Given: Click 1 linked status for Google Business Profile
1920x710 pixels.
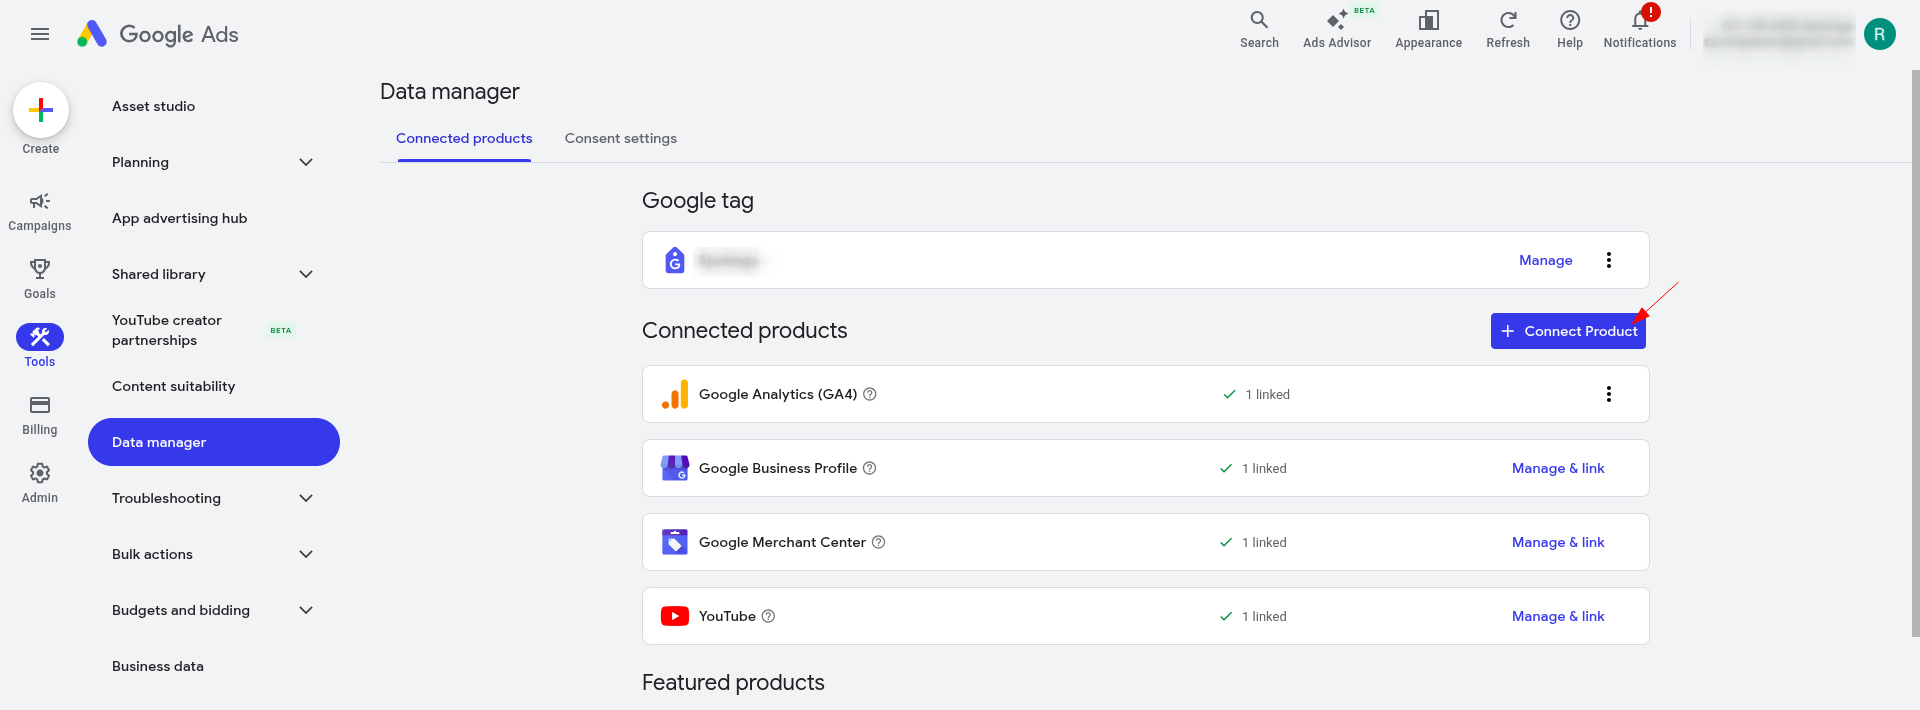Looking at the screenshot, I should (1253, 468).
